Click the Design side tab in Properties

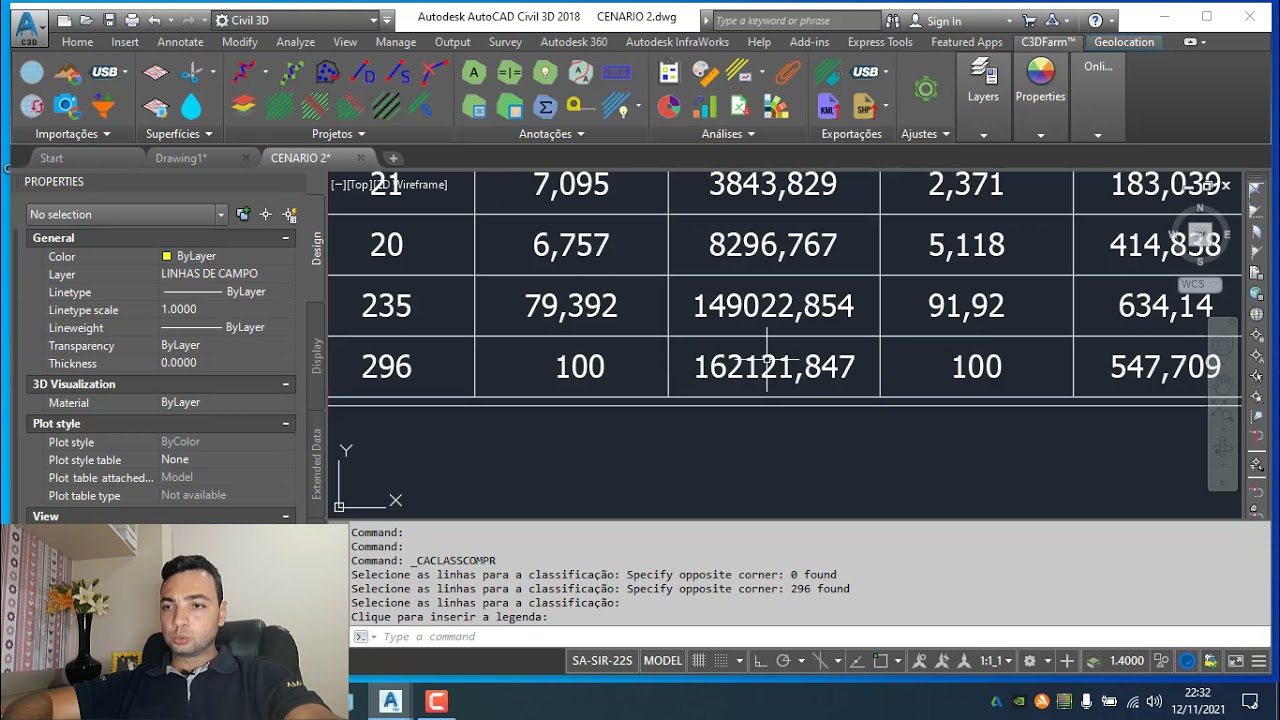(x=317, y=248)
